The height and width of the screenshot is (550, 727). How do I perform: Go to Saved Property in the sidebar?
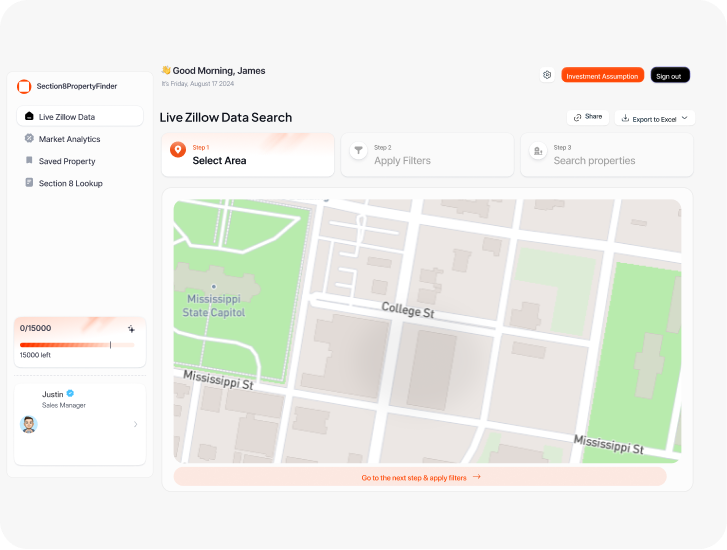pyautogui.click(x=67, y=161)
